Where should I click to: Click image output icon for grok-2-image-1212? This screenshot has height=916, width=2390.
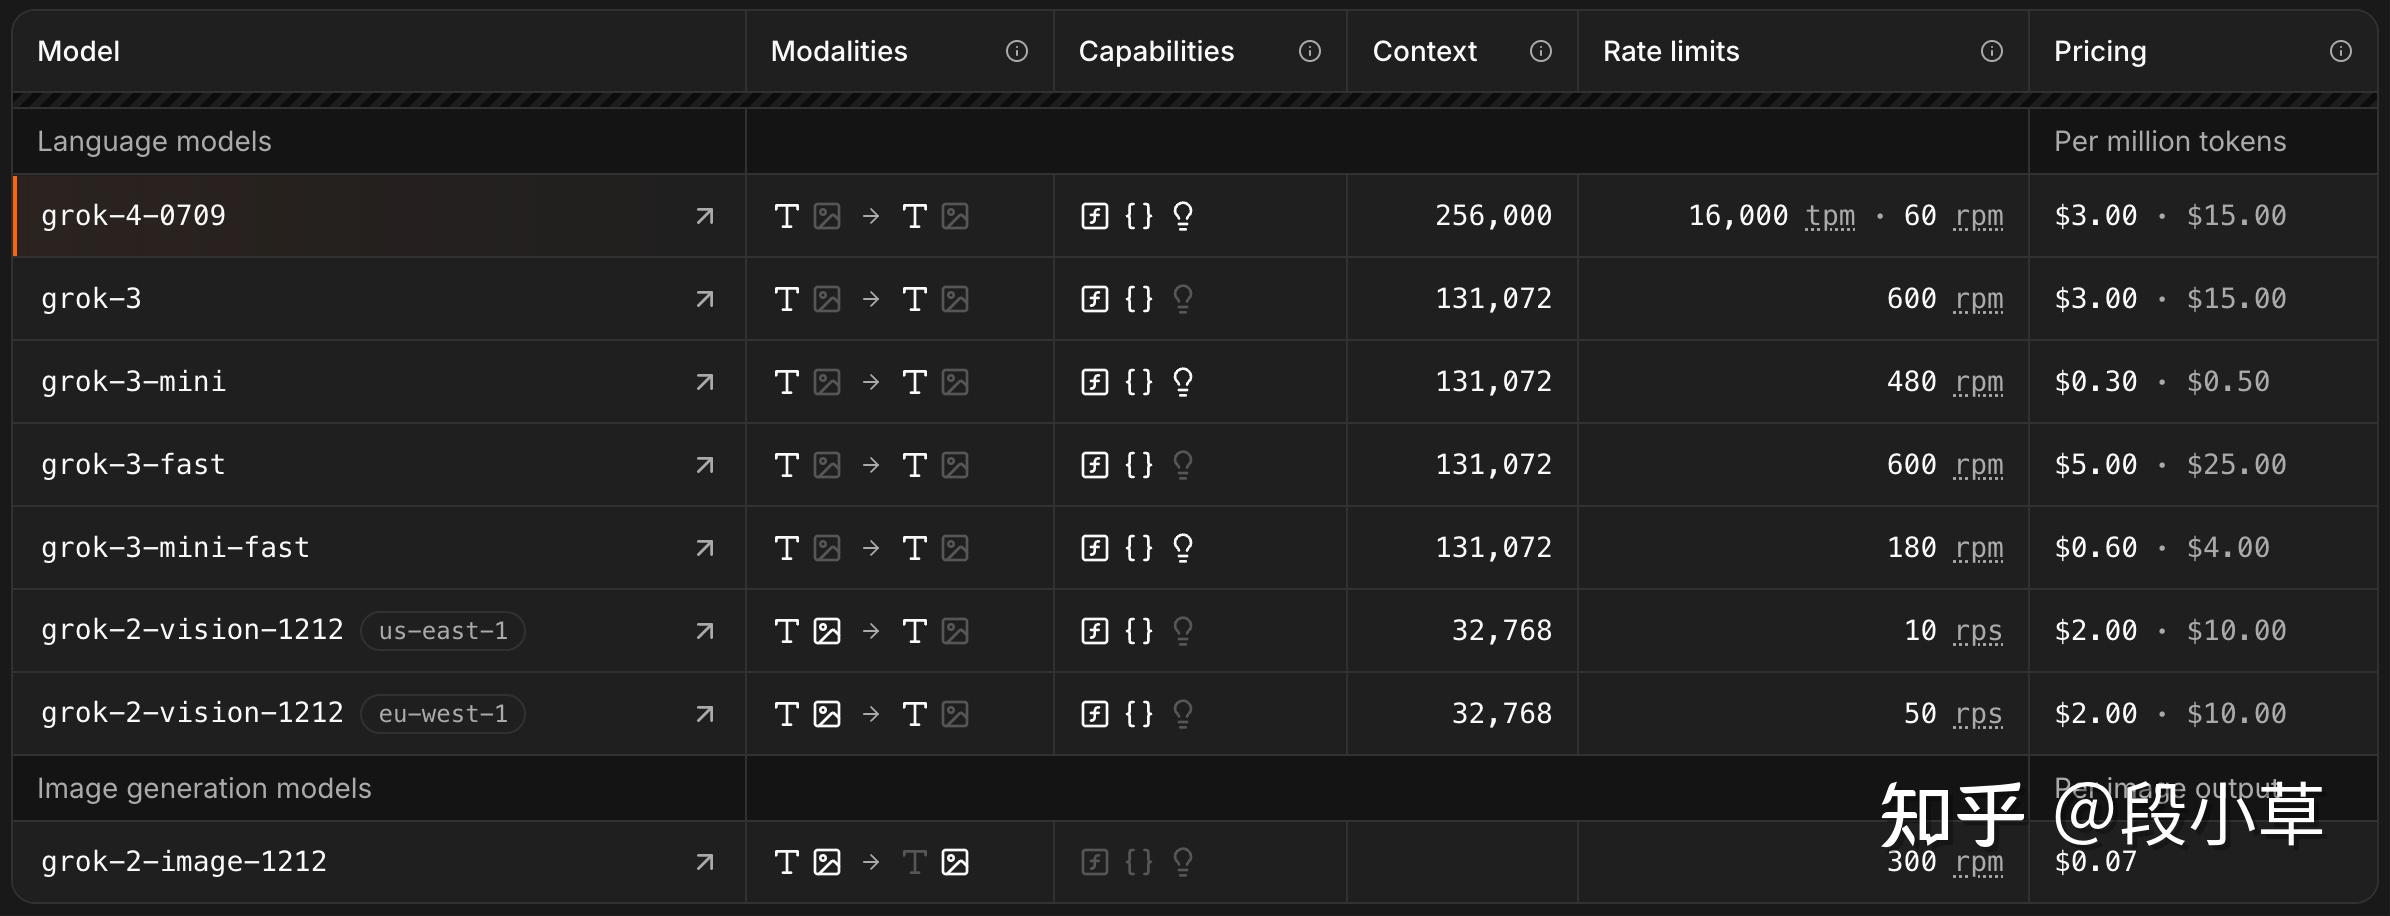click(955, 862)
